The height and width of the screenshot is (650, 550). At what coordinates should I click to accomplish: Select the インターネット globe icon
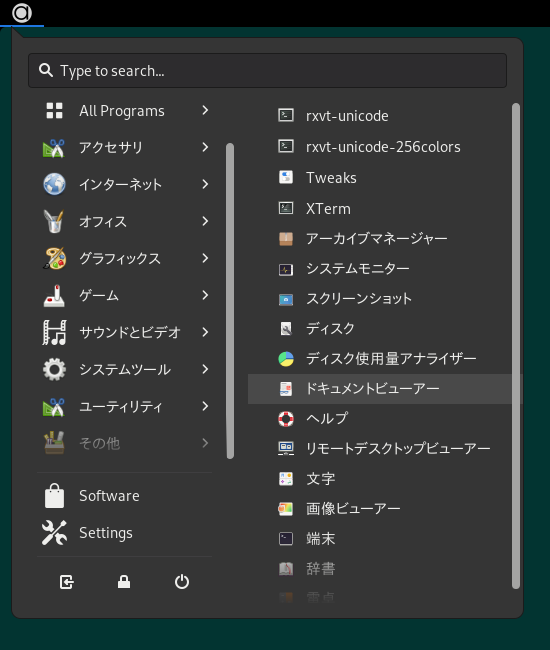[54, 184]
